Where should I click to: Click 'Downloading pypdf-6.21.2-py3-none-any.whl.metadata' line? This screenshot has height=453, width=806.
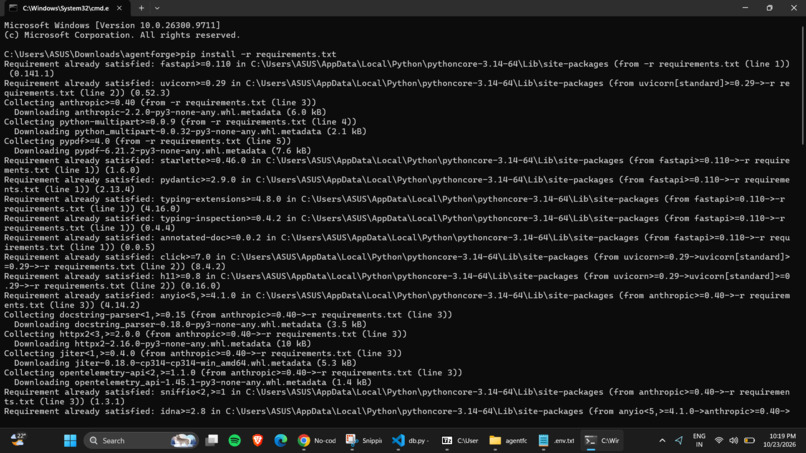[x=162, y=151]
